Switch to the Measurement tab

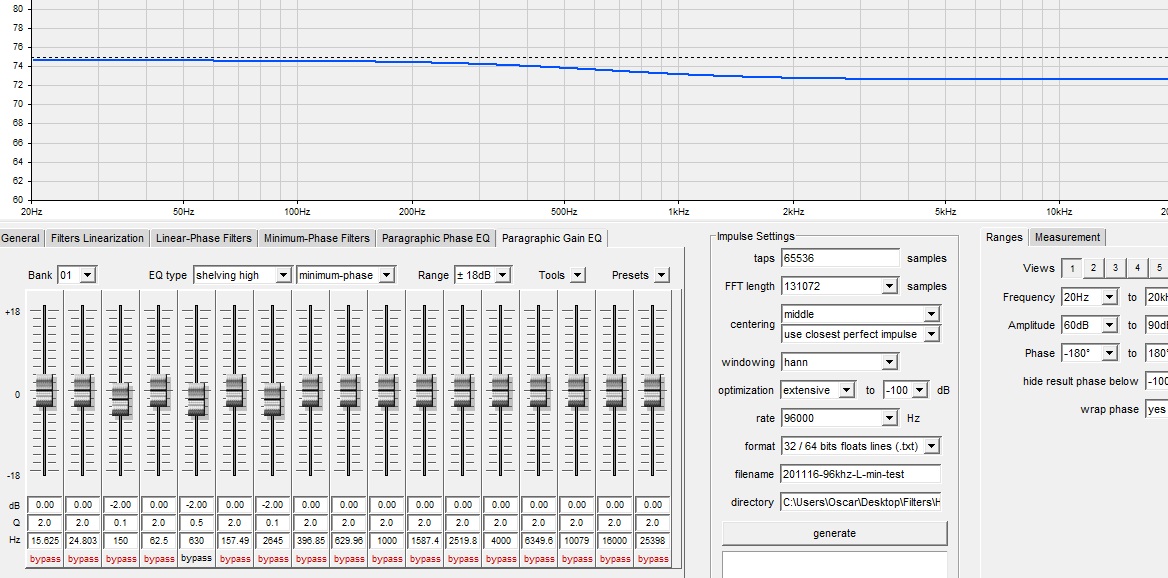pos(1067,238)
